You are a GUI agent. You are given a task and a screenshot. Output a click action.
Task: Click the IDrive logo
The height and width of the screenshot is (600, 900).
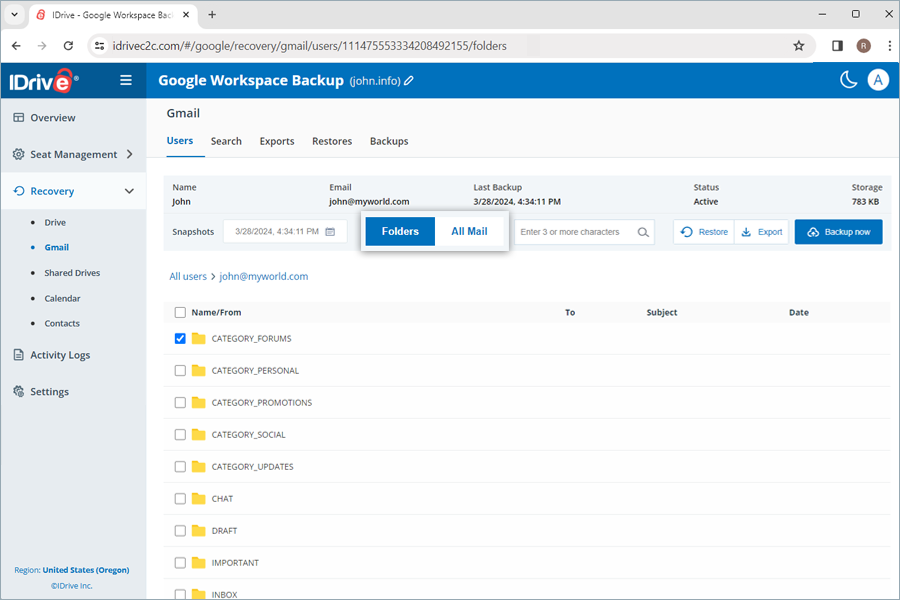click(44, 81)
